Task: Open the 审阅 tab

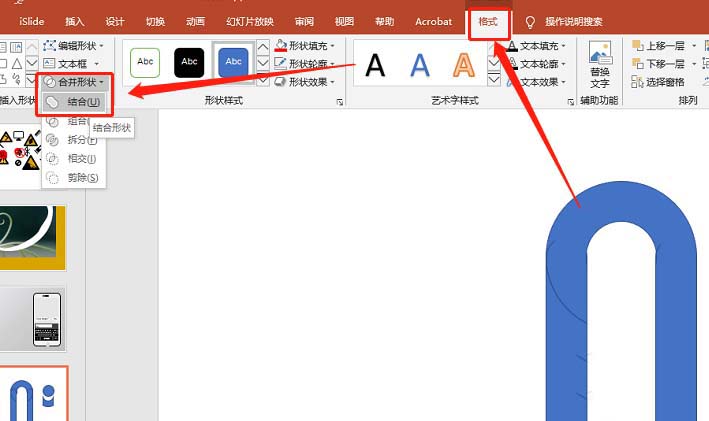Action: (304, 22)
